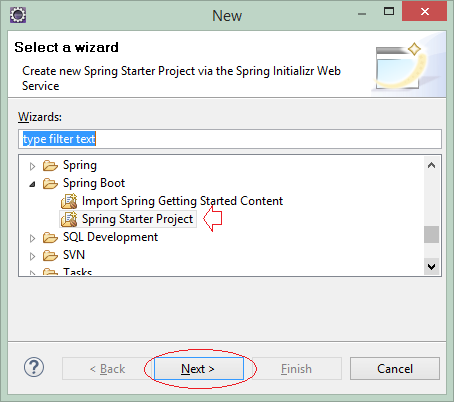The width and height of the screenshot is (454, 402).
Task: Collapse the Spring Boot tree node
Action: coord(32,184)
